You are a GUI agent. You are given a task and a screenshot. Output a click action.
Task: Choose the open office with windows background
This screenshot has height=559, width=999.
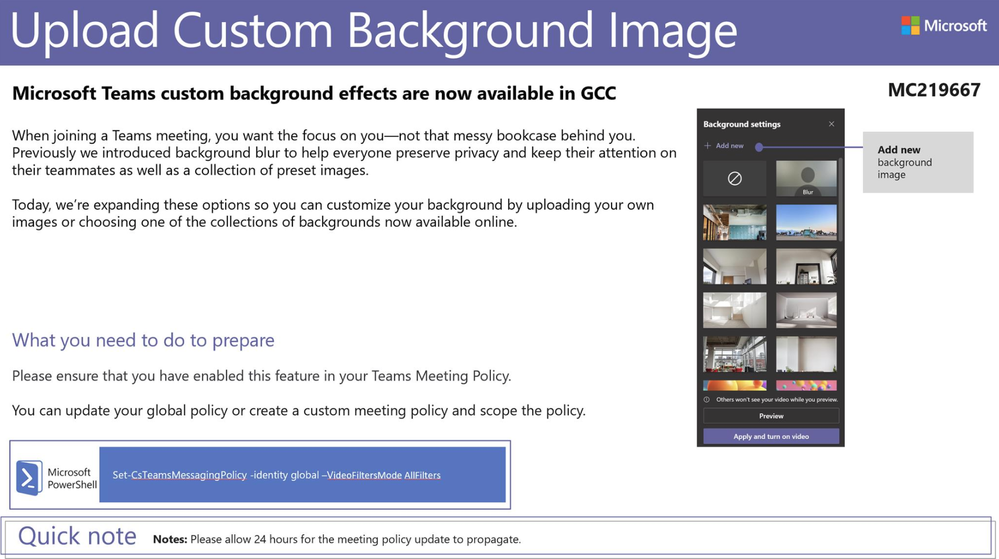click(x=735, y=354)
